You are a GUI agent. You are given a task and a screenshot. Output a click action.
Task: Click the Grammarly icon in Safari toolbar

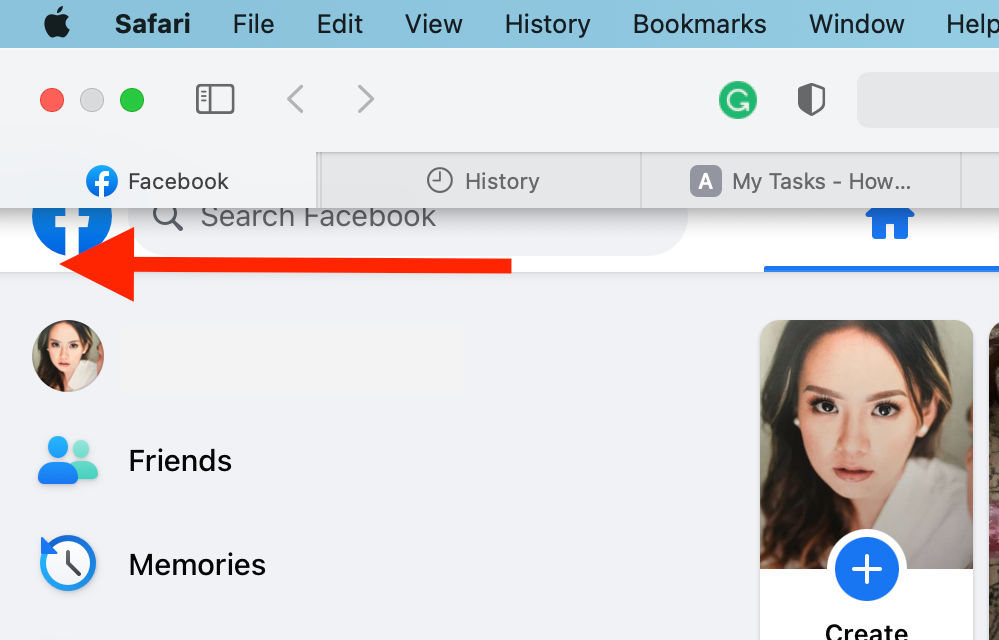(x=737, y=100)
